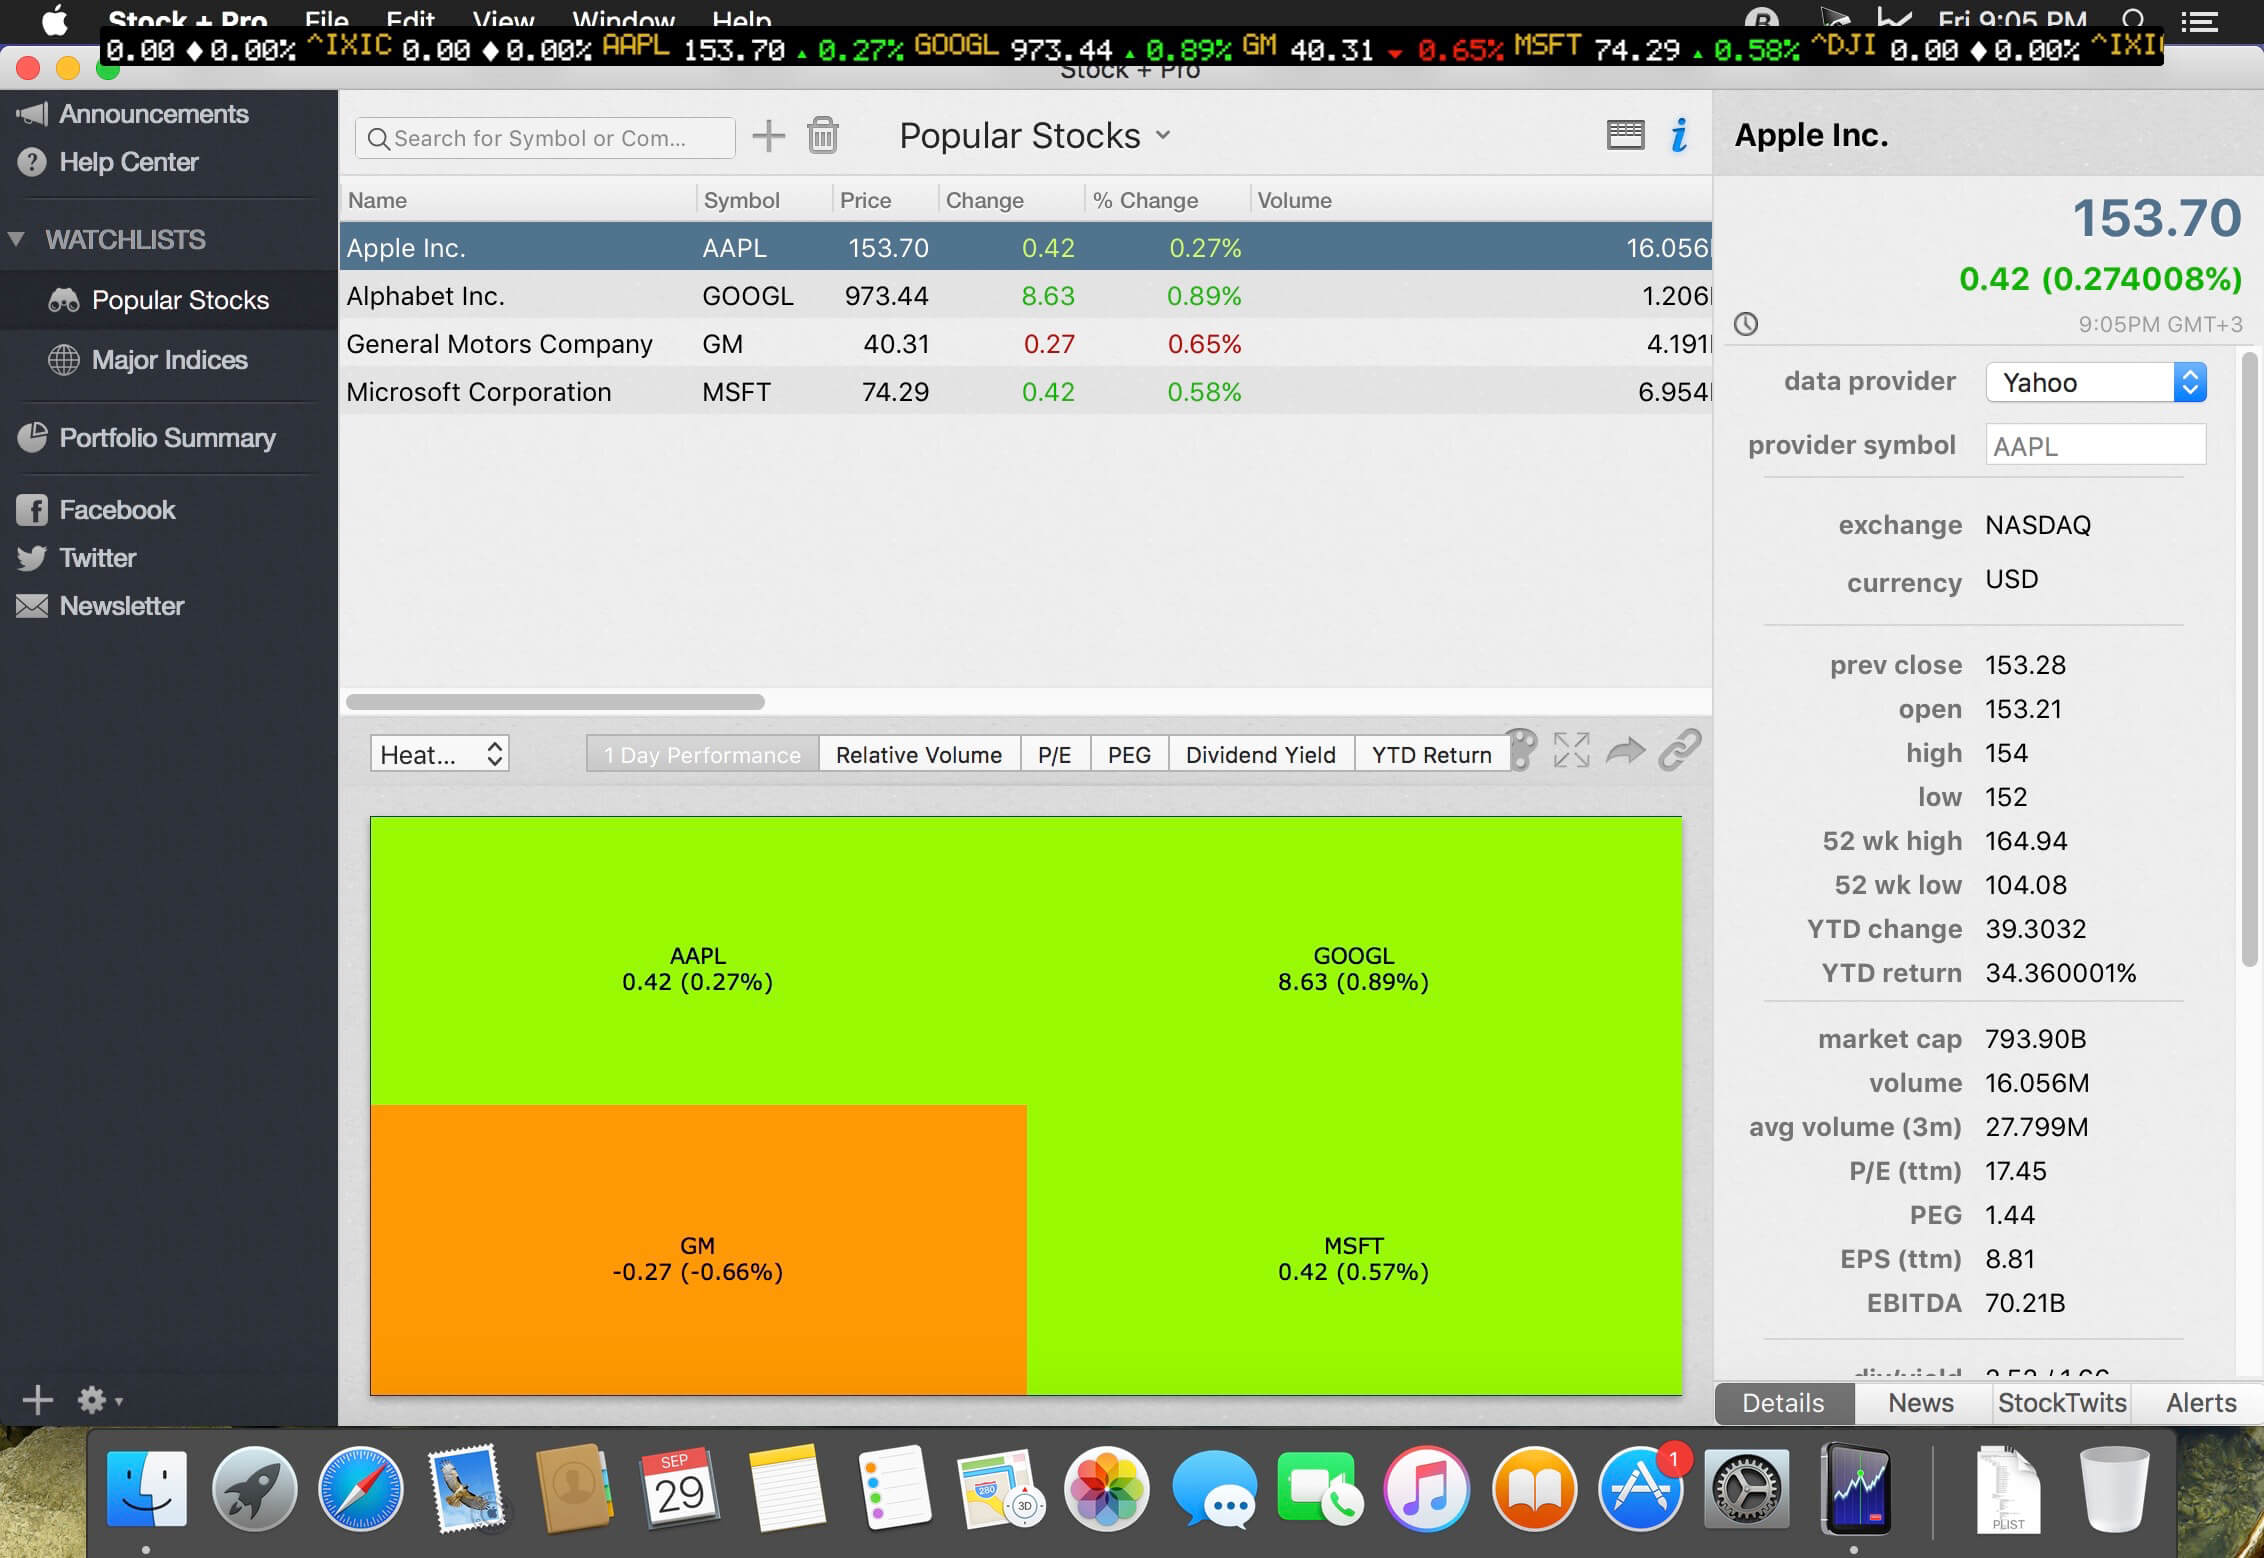Focus the Search for Symbol field
The width and height of the screenshot is (2264, 1558).
(545, 138)
